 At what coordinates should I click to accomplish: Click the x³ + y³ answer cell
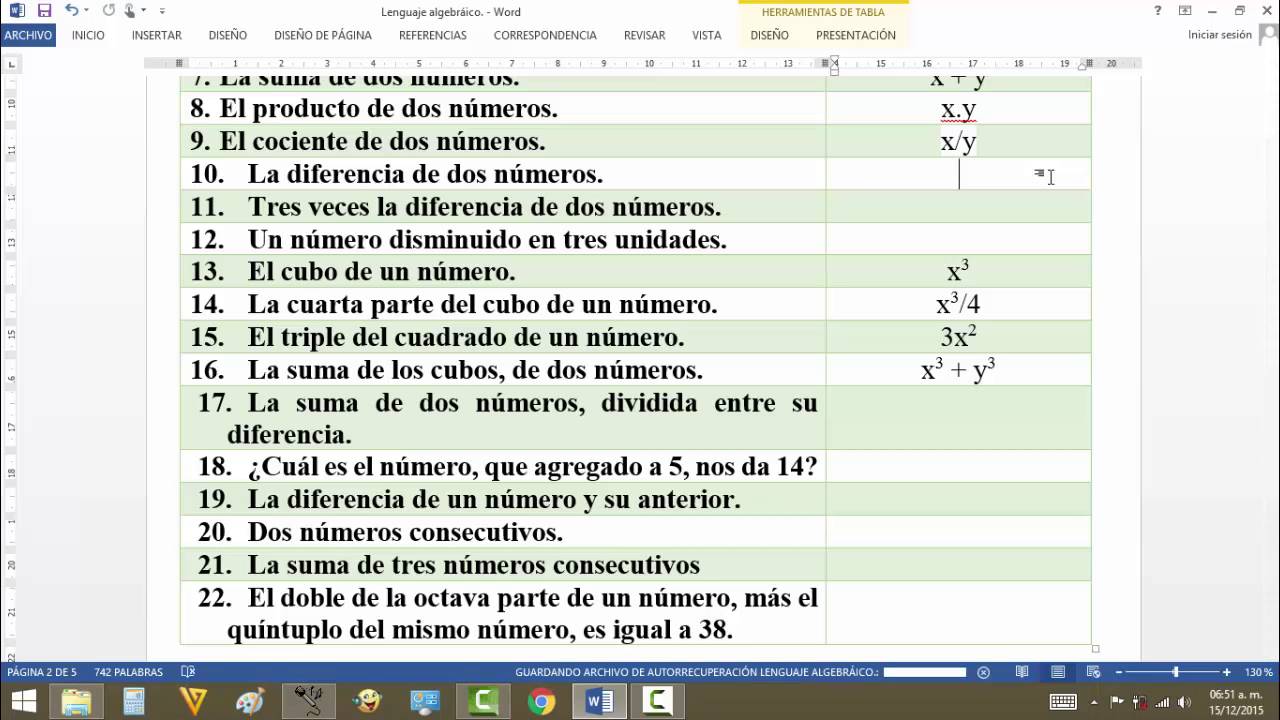[x=958, y=370]
